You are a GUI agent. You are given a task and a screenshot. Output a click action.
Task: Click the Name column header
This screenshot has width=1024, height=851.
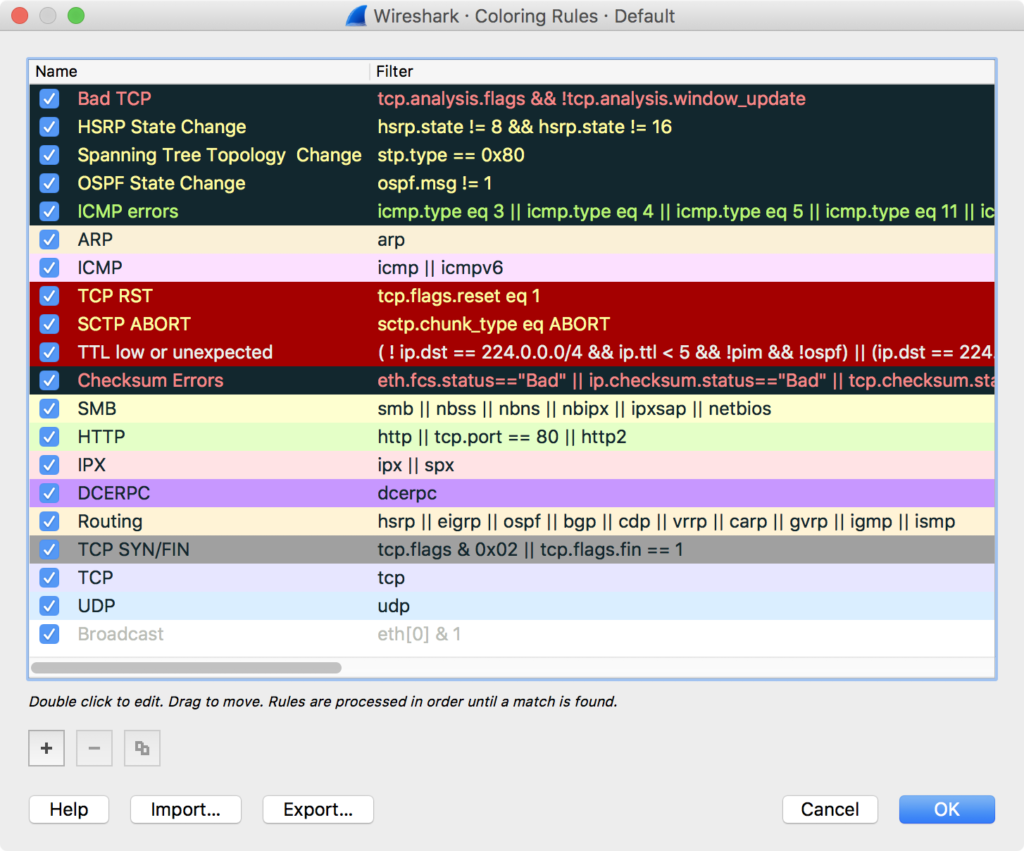coord(200,71)
